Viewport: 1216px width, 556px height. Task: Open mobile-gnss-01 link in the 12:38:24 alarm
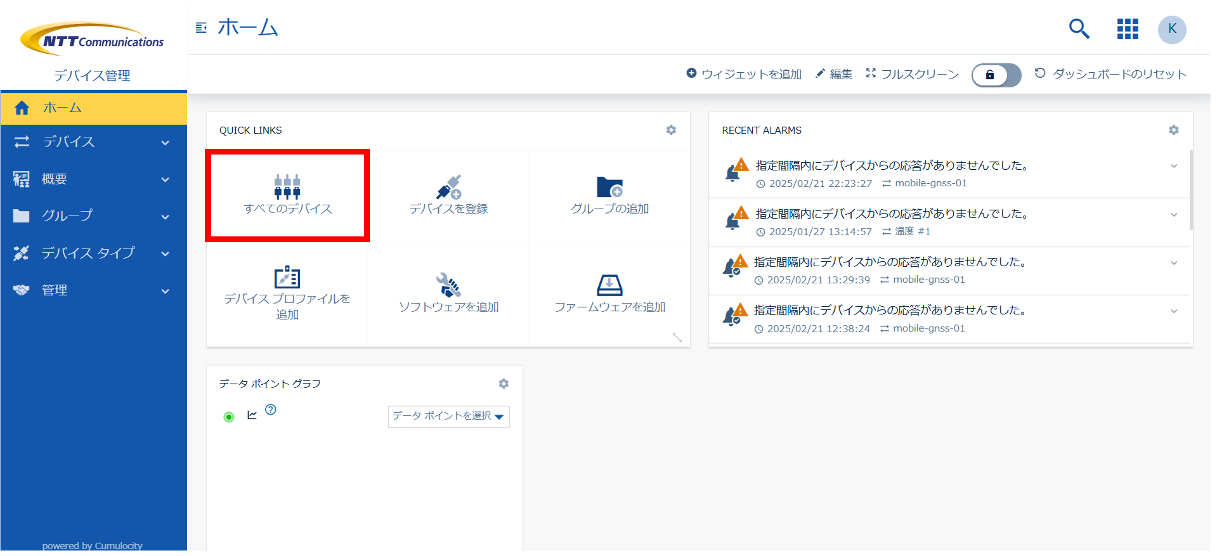(x=929, y=328)
